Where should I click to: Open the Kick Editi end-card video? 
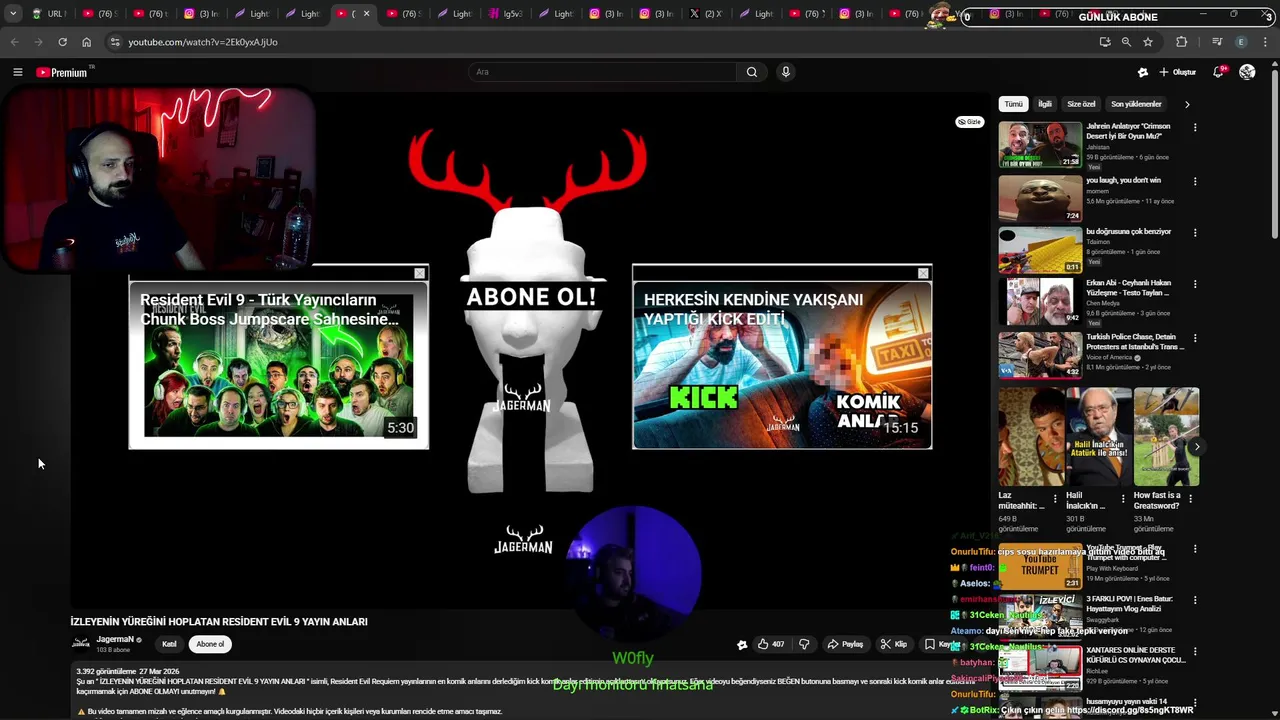(782, 366)
